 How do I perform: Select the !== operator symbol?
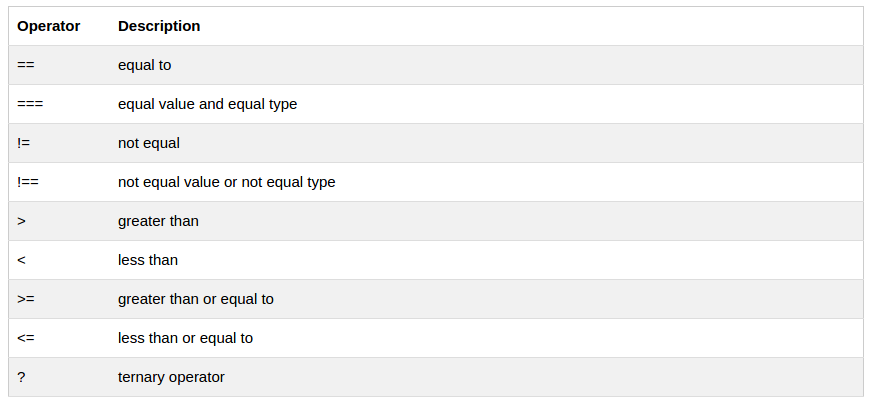tap(28, 182)
